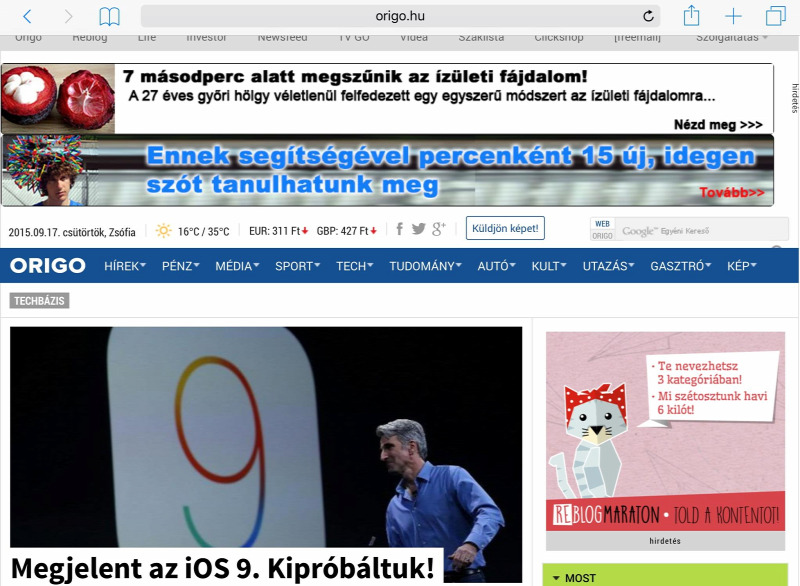
Task: Click the Te nevezhetsz 3 kategóriában! text
Action: coord(699,373)
